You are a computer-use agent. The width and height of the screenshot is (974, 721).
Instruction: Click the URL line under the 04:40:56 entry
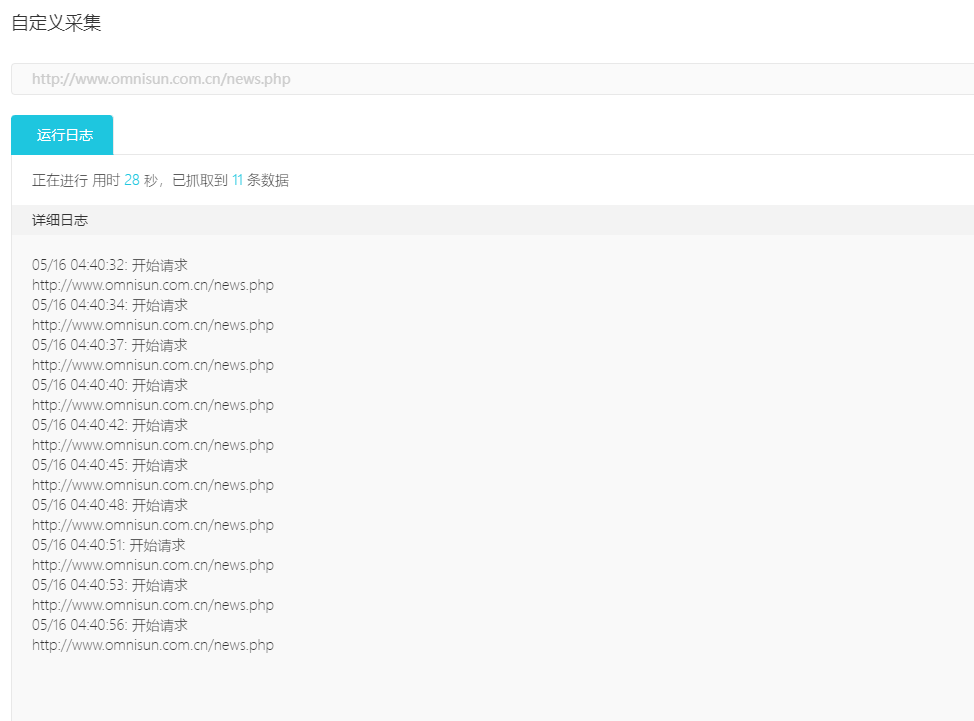click(153, 645)
